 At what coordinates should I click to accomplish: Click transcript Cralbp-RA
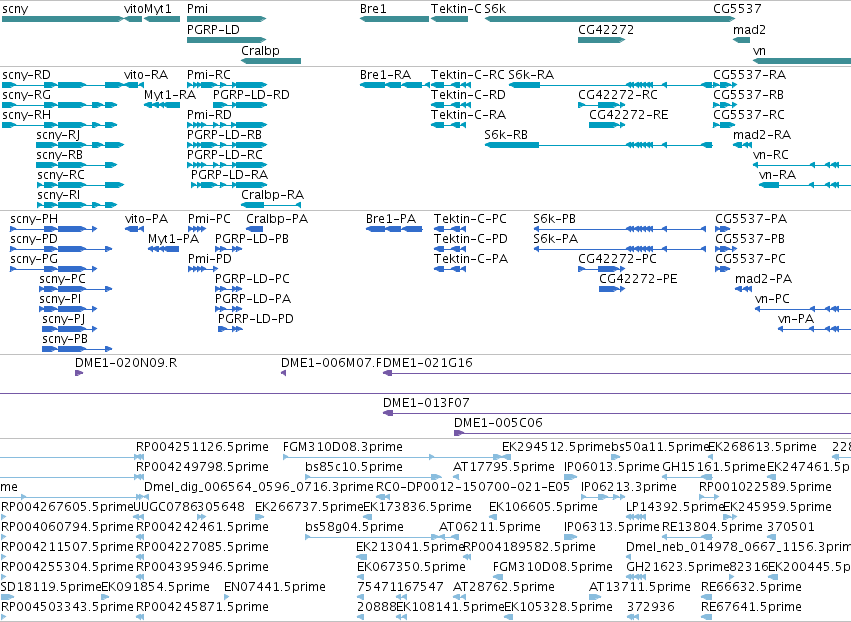[272, 195]
